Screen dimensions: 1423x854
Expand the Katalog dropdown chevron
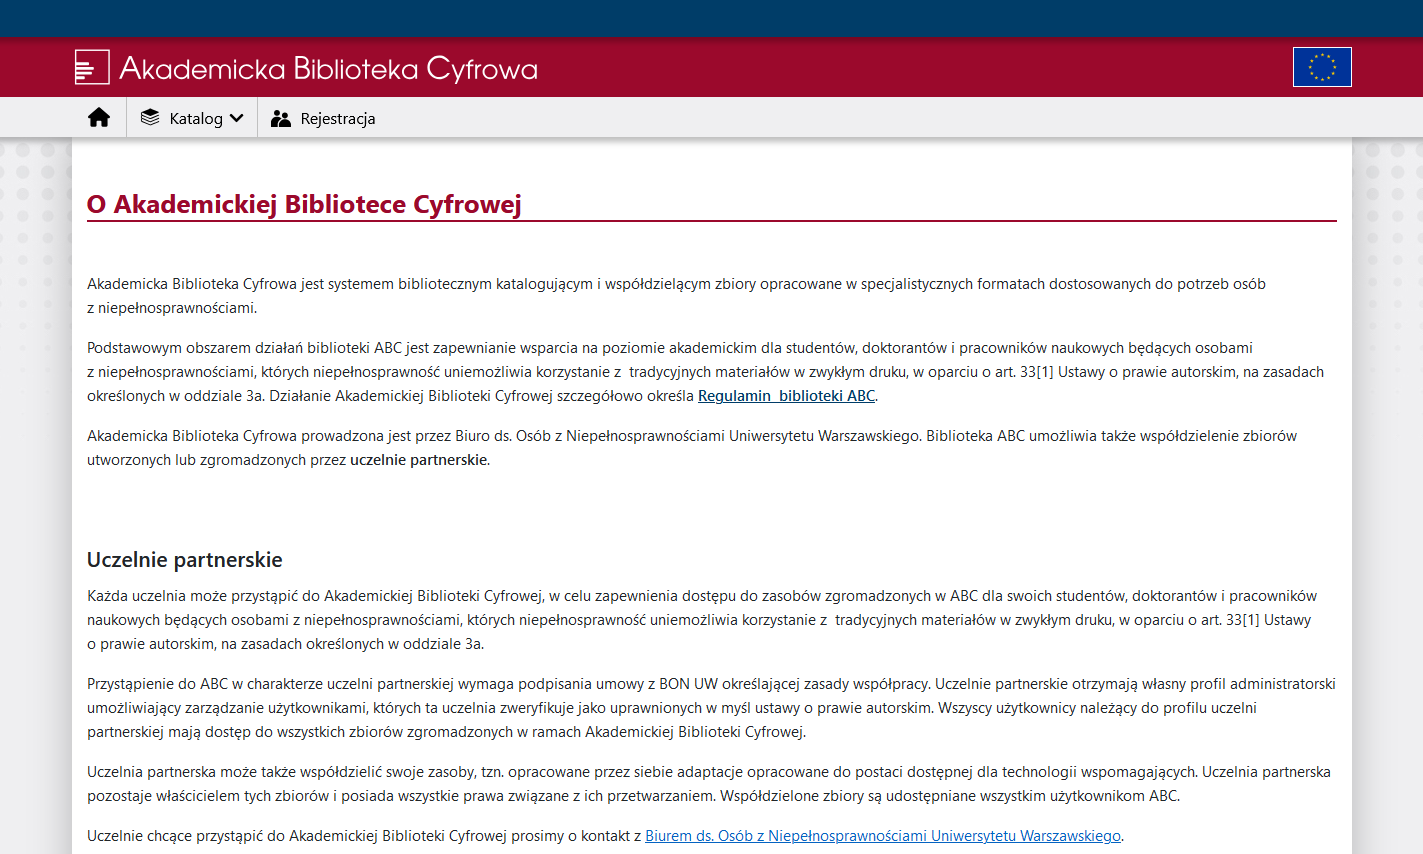pos(236,118)
